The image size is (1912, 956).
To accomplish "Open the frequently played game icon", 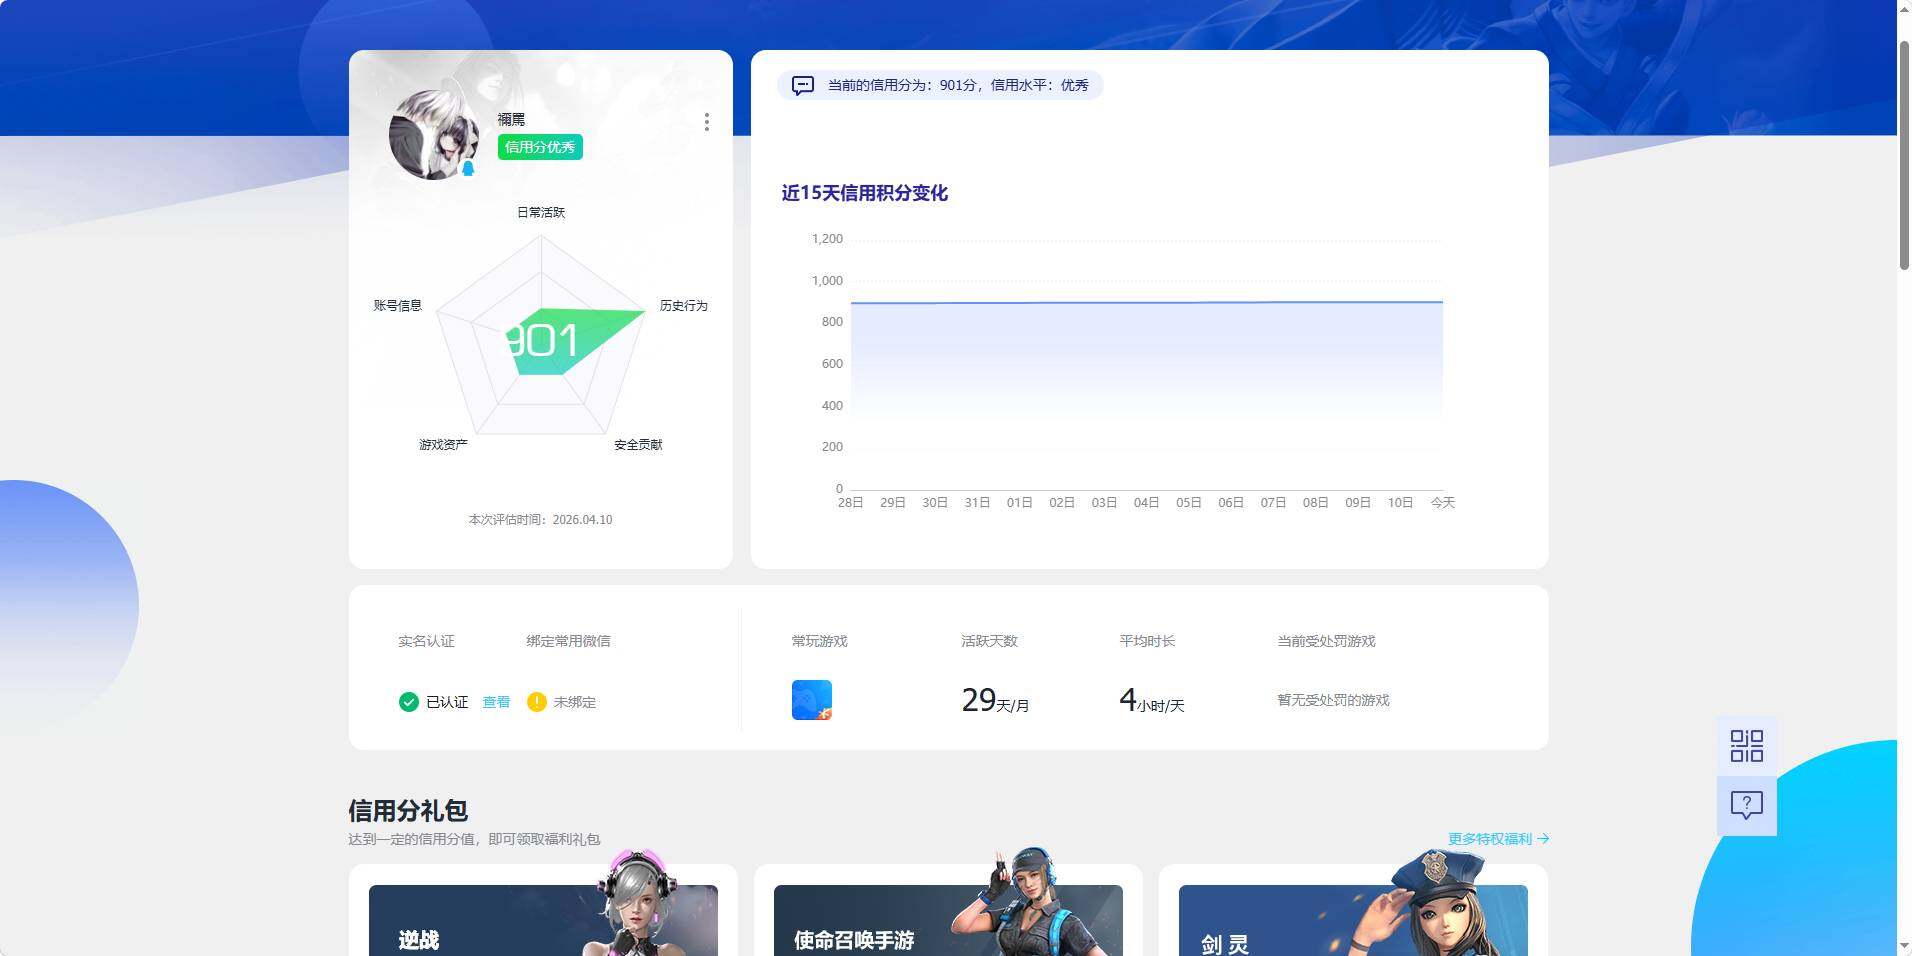I will coord(812,700).
